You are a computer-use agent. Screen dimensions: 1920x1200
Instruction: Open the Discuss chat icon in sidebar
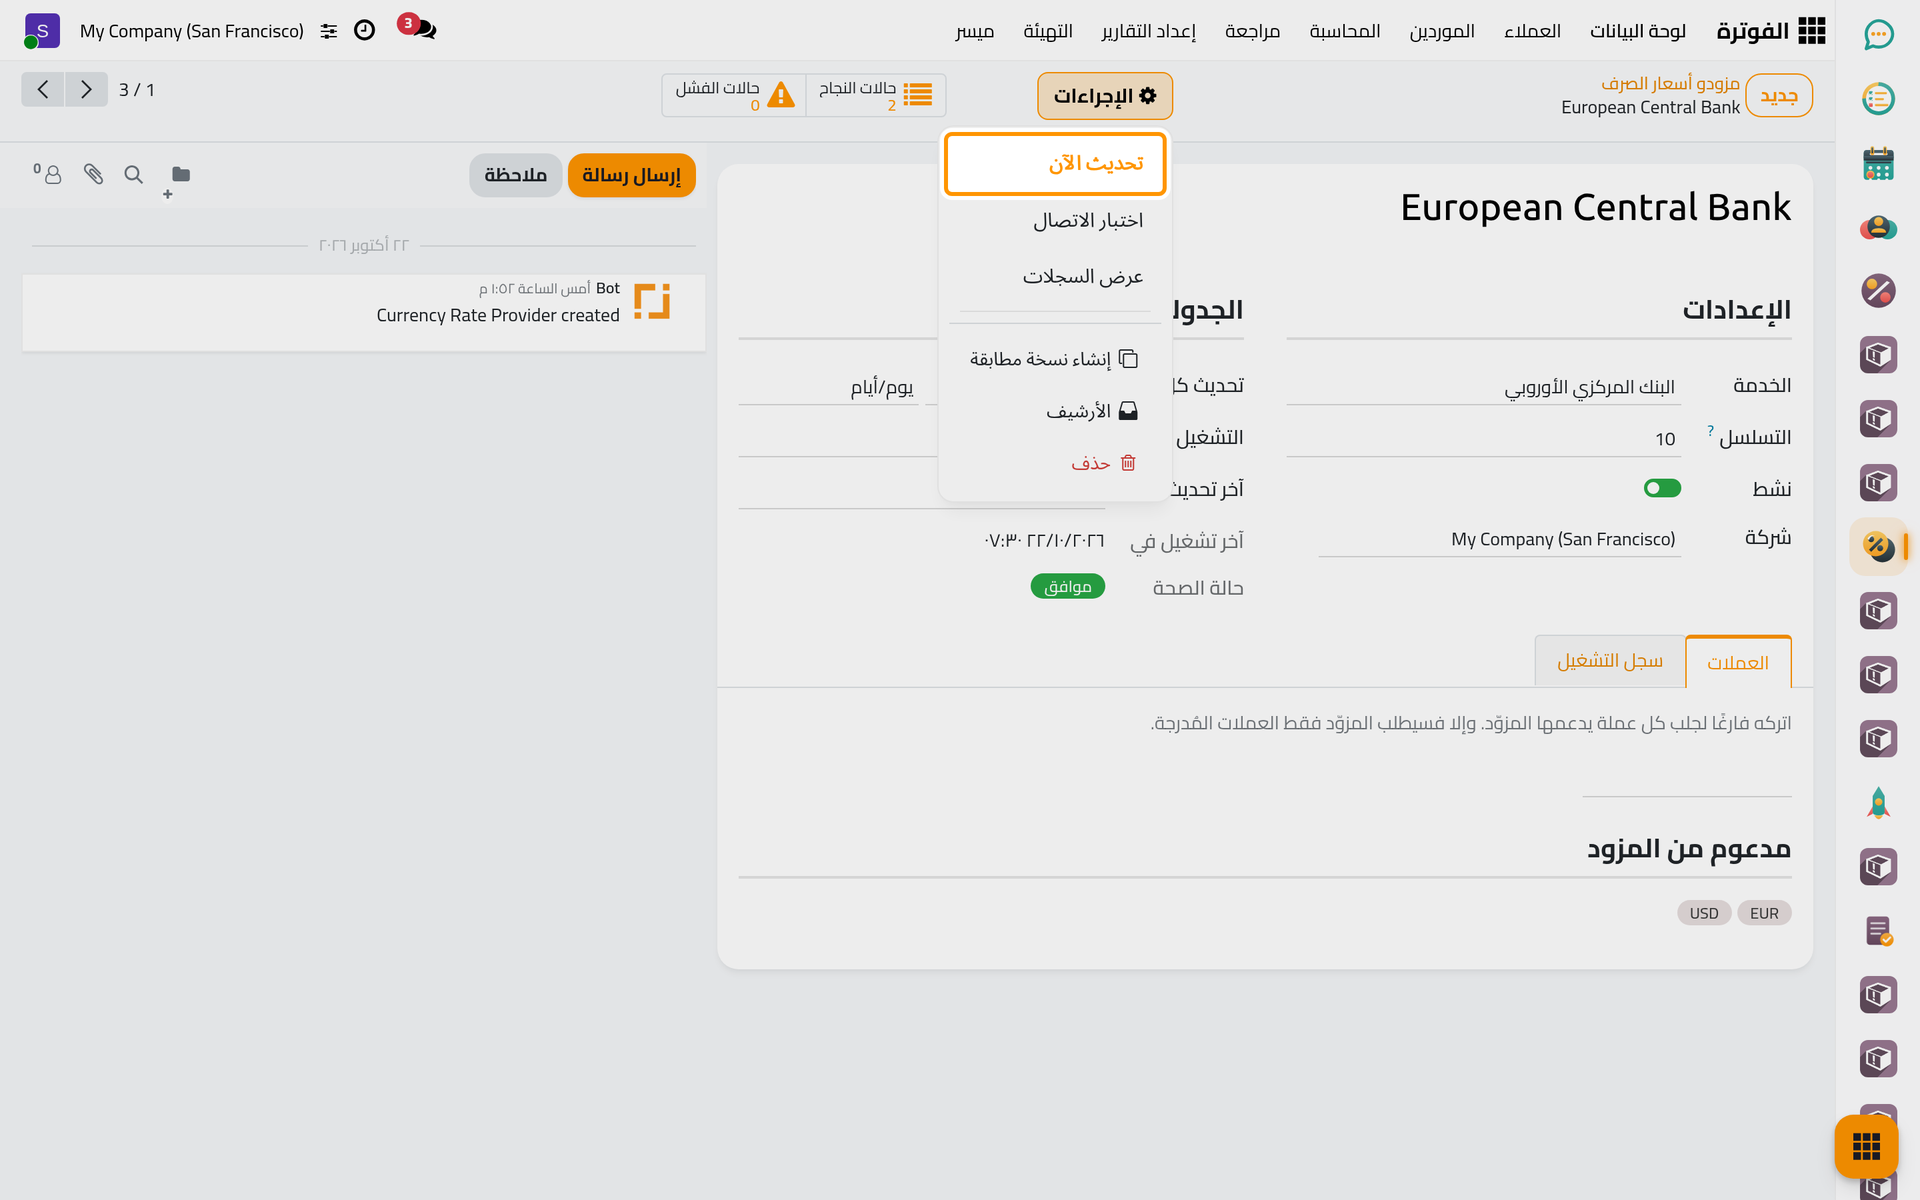(1878, 35)
